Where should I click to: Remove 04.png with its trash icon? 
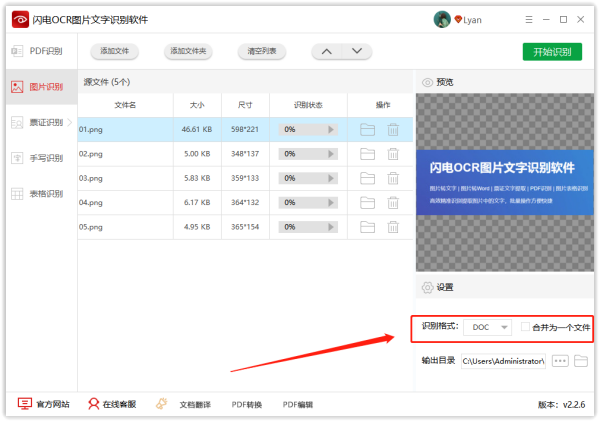393,202
